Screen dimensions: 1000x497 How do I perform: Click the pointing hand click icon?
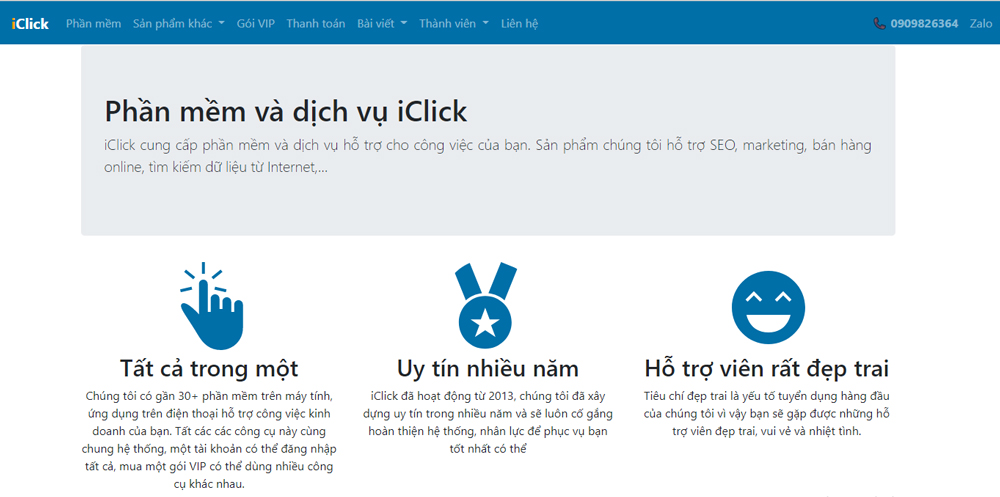pyautogui.click(x=211, y=306)
